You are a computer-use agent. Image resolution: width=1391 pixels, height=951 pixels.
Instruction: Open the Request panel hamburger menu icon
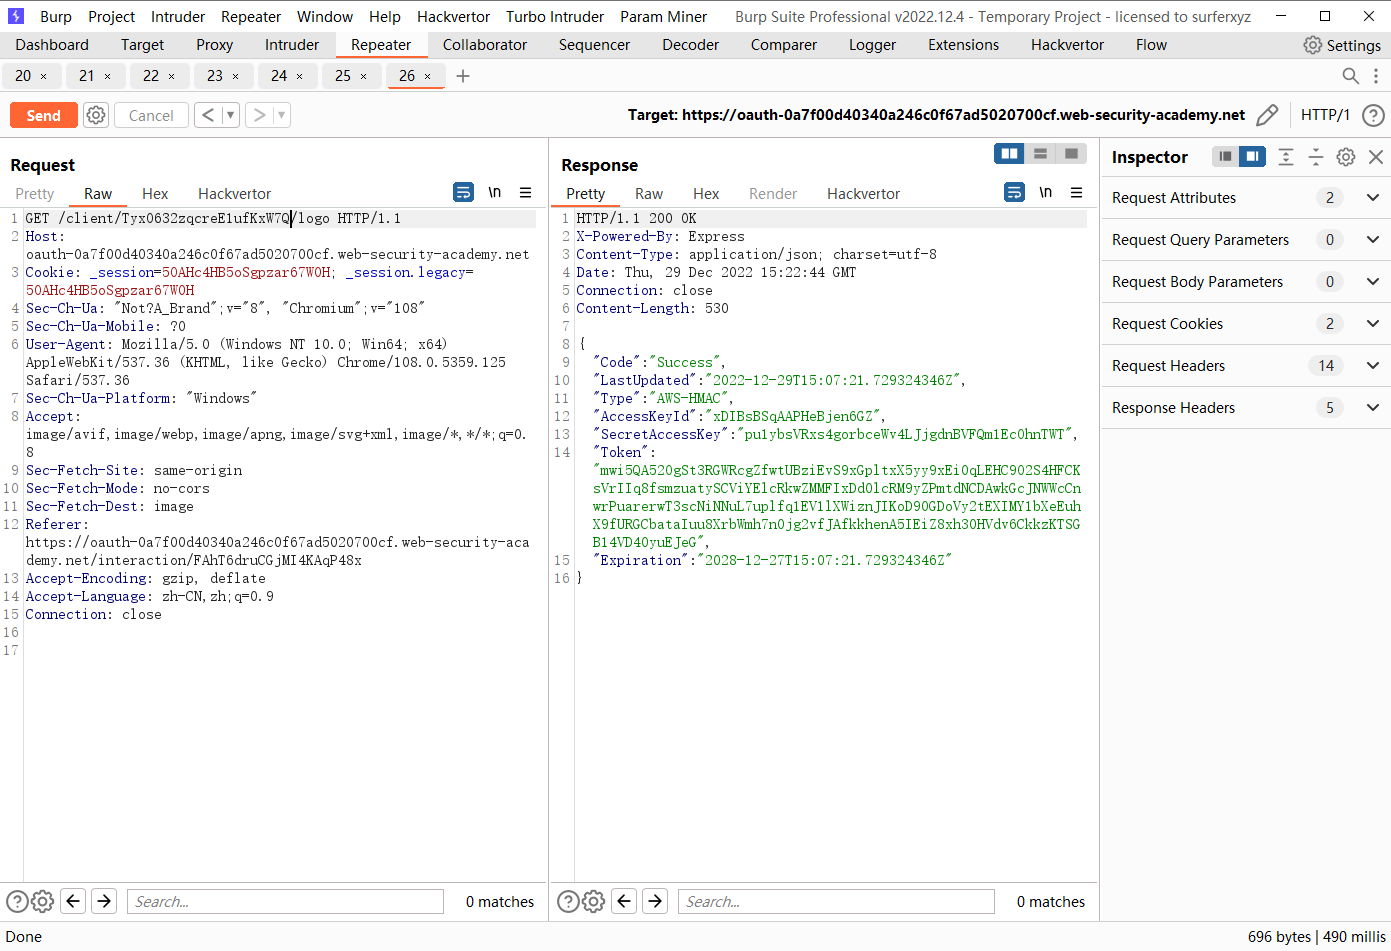[525, 192]
